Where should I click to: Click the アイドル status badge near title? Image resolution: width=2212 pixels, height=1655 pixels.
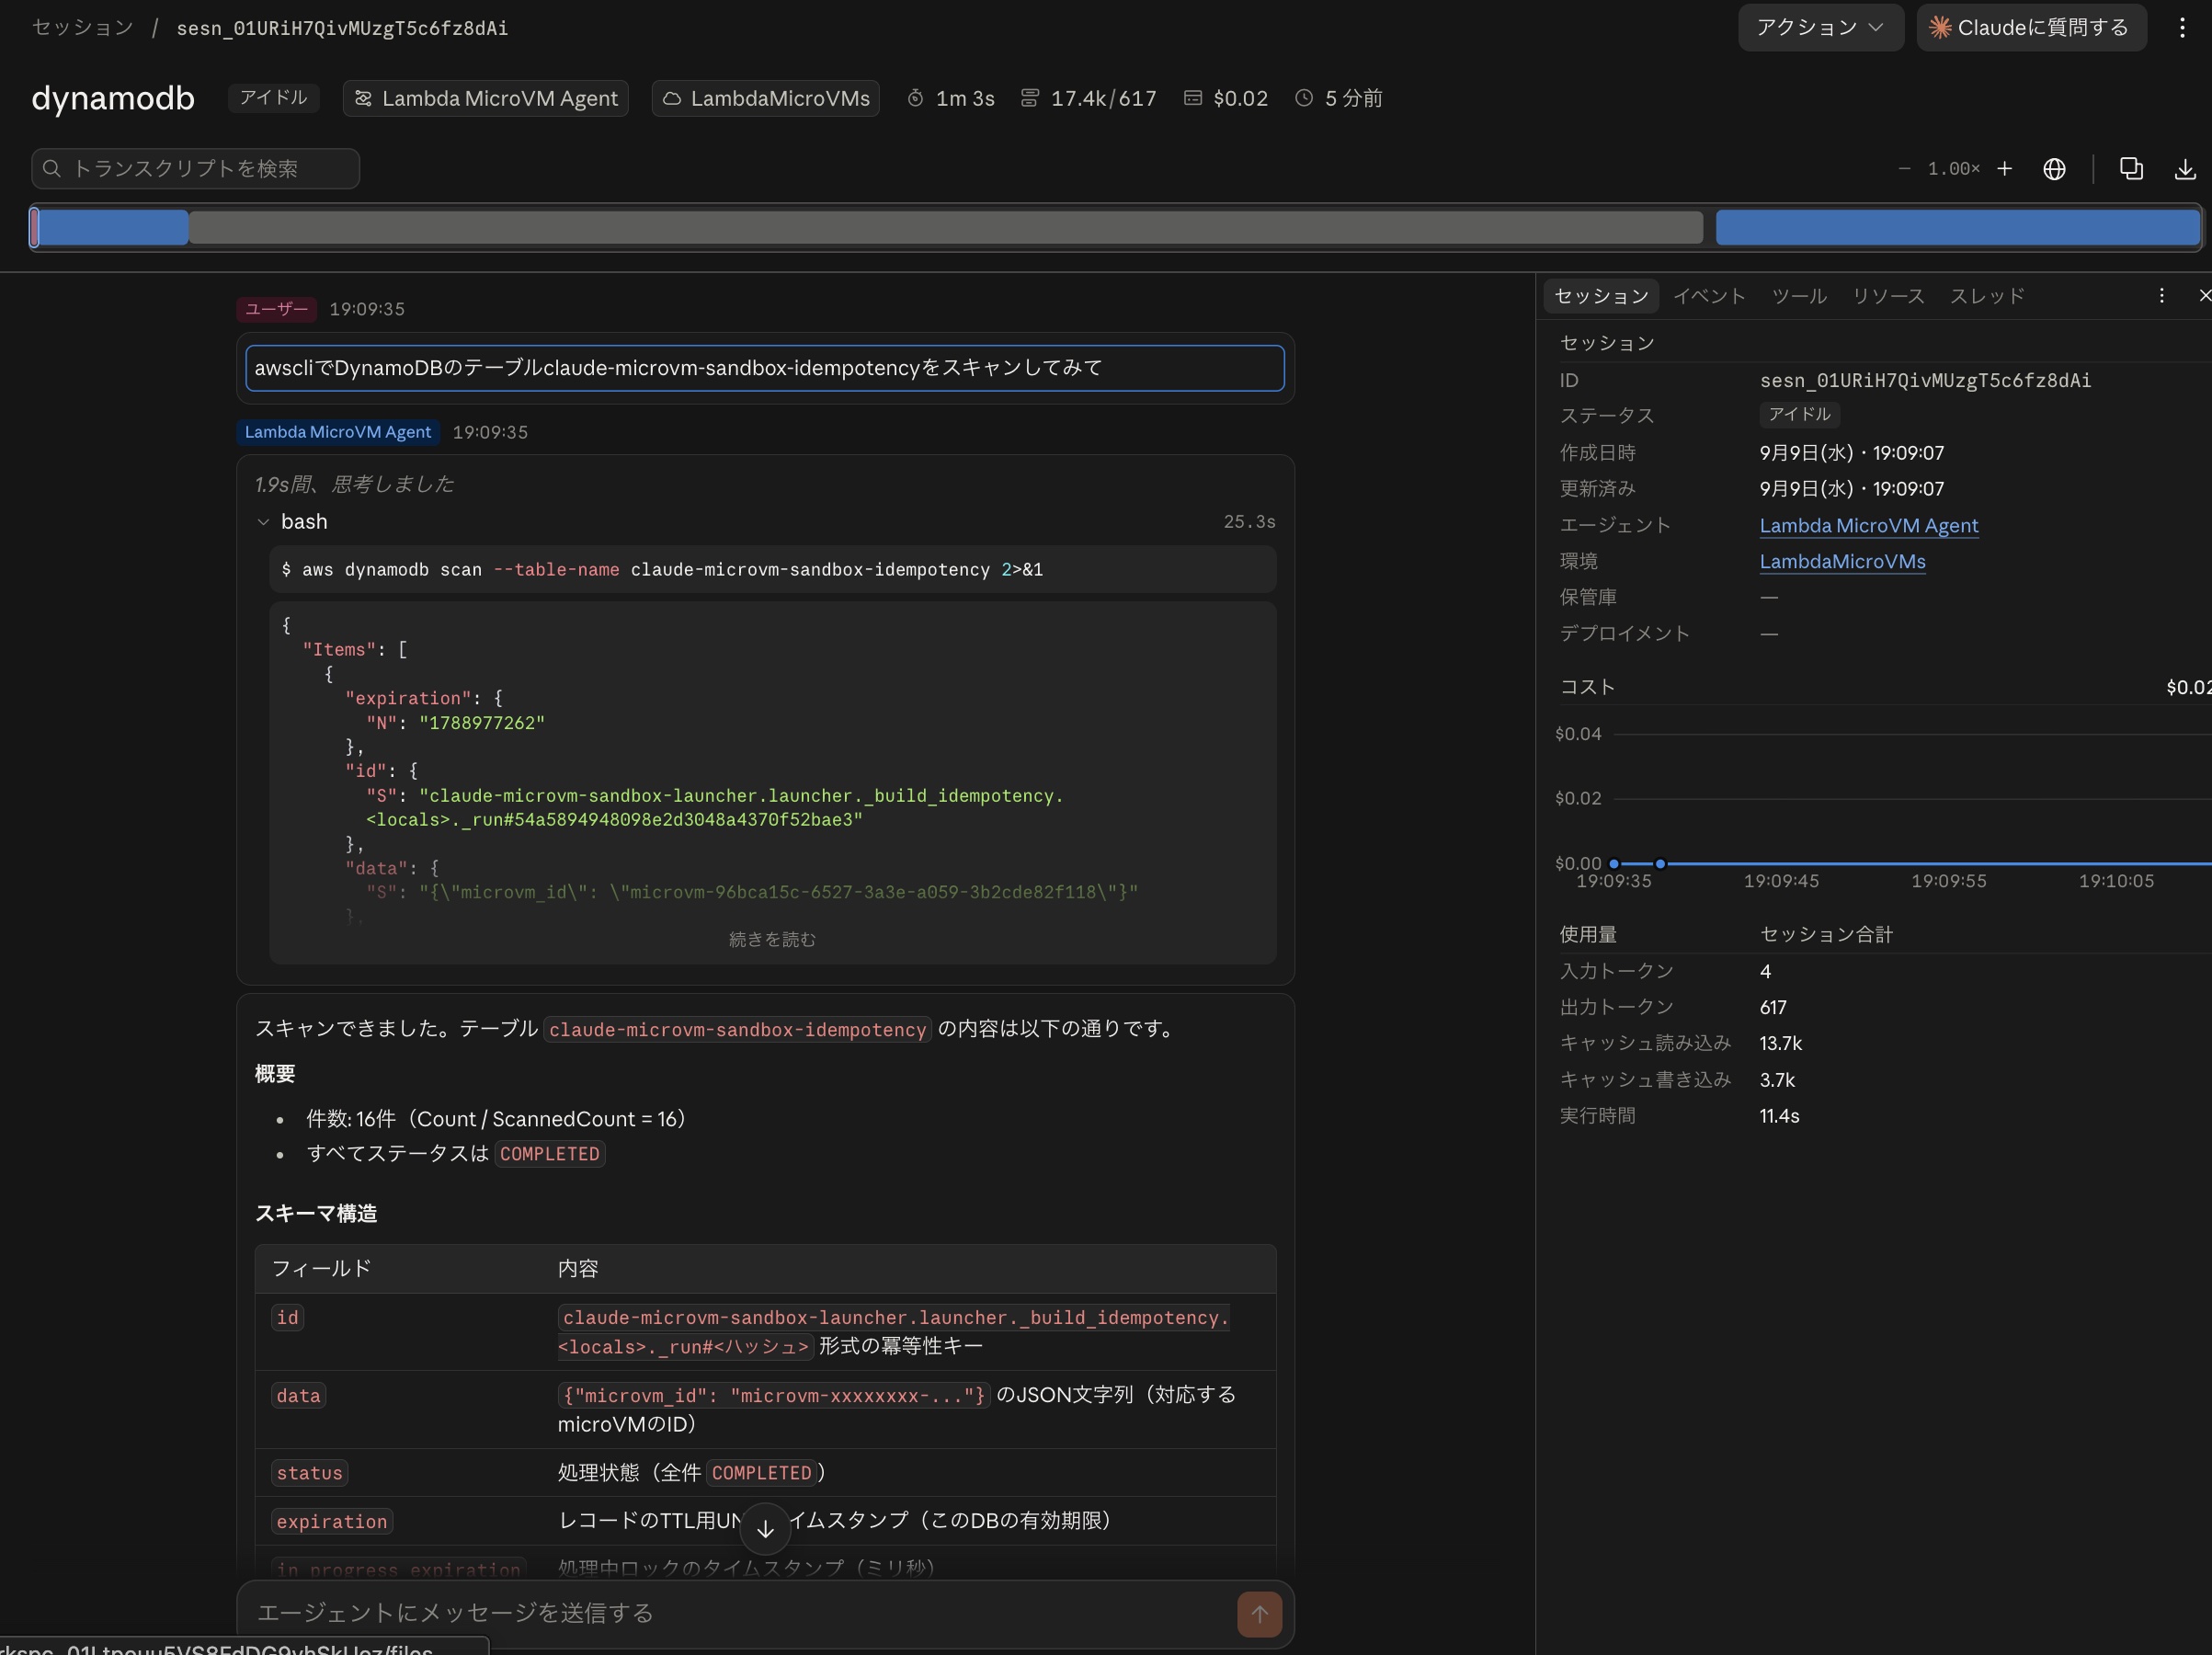(x=273, y=97)
